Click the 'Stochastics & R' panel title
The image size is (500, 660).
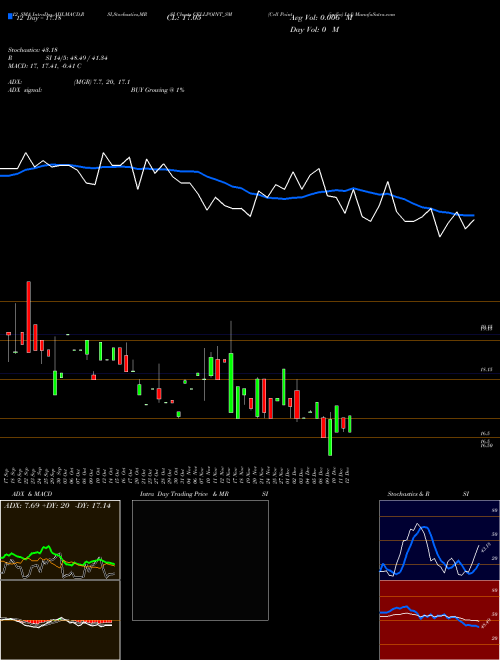pyautogui.click(x=409, y=494)
